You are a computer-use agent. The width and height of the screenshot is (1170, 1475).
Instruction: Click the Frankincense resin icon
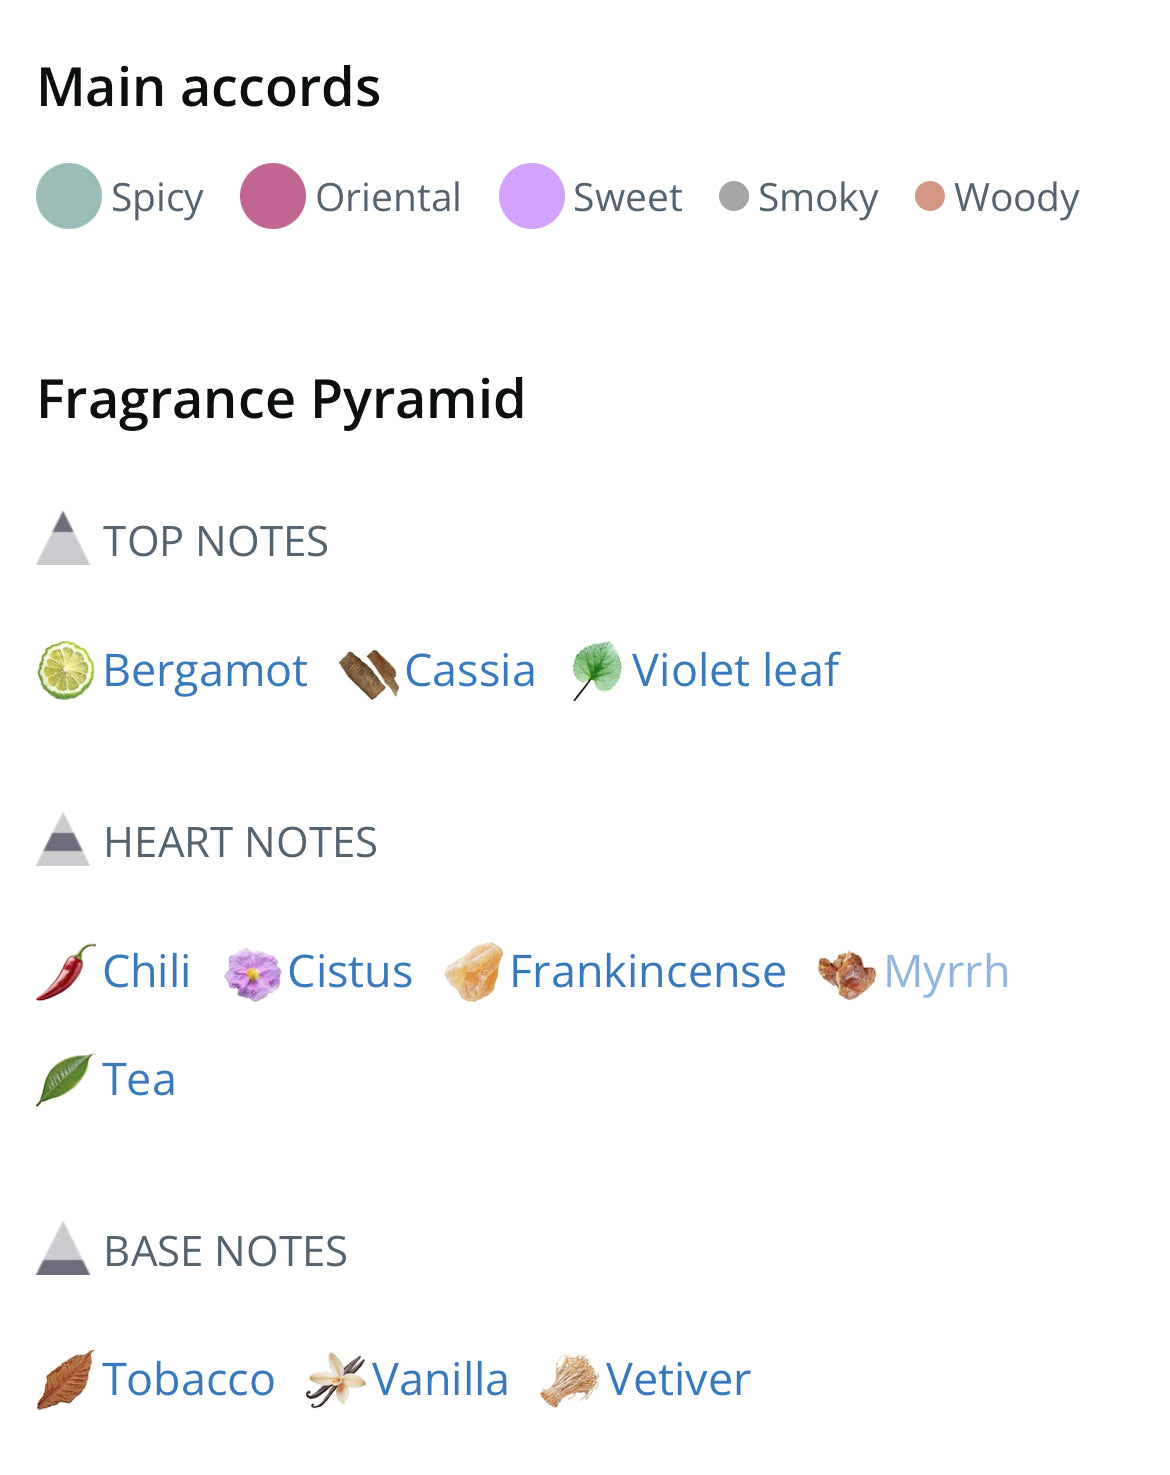[x=474, y=972]
